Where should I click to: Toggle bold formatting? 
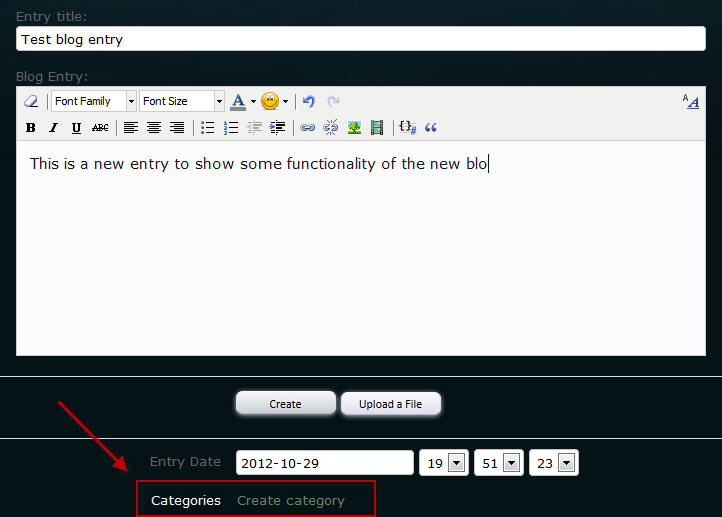tap(31, 128)
